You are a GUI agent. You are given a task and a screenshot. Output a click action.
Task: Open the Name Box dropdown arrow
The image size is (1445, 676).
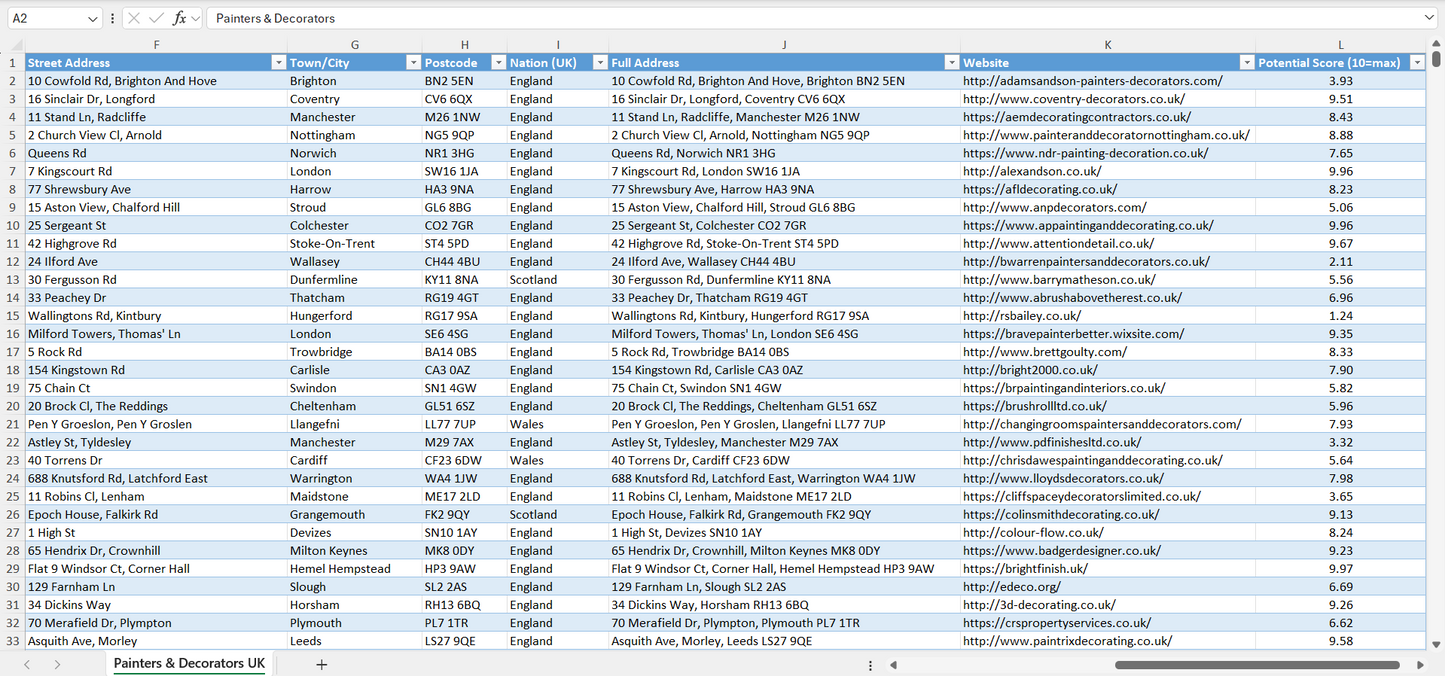tap(92, 18)
